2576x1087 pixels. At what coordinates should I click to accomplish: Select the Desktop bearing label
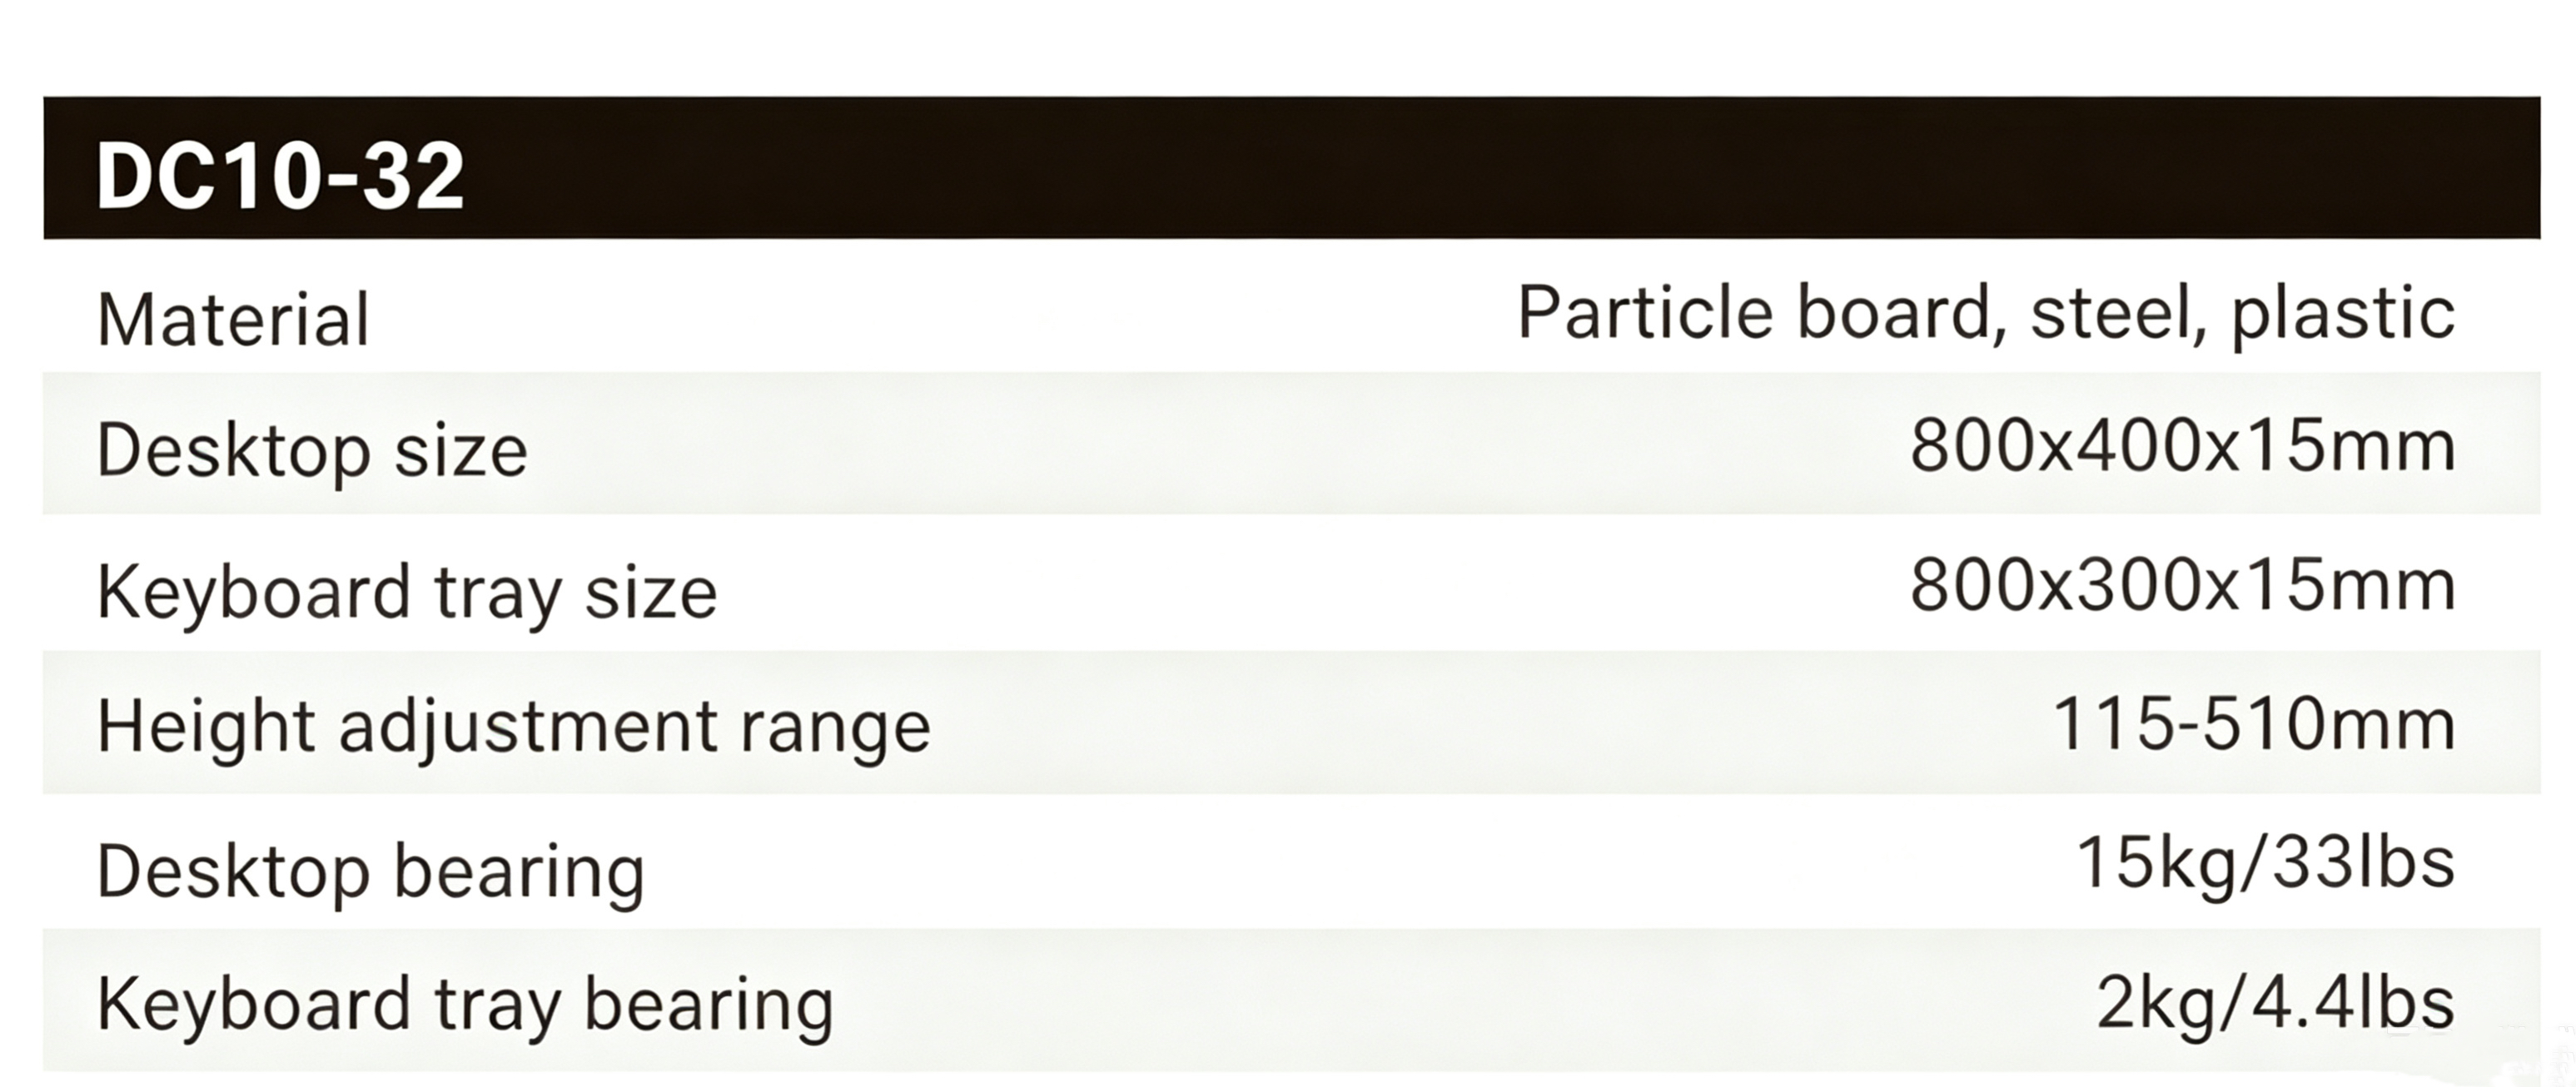[x=371, y=872]
